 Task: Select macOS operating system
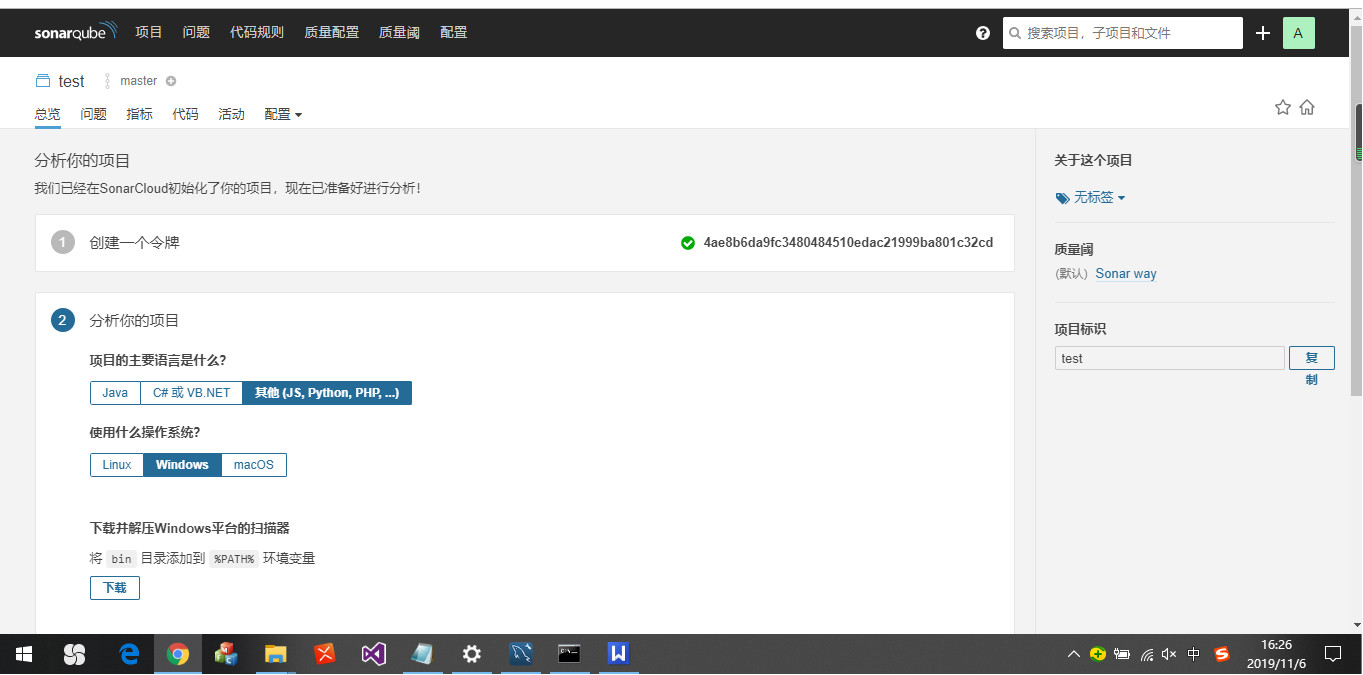254,465
